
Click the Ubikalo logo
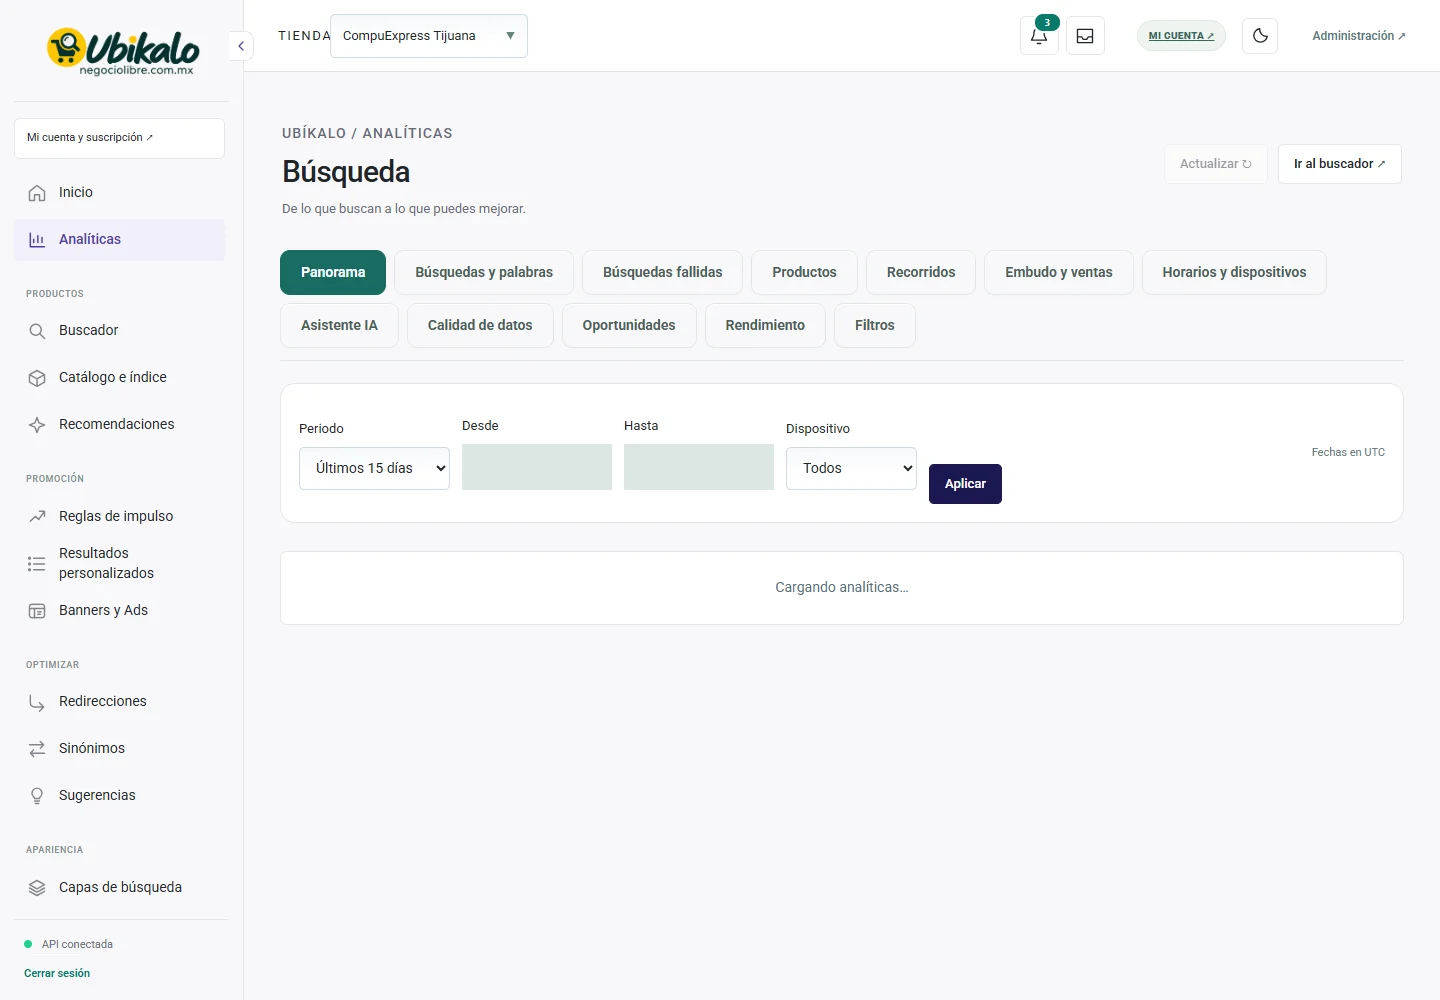click(x=122, y=51)
